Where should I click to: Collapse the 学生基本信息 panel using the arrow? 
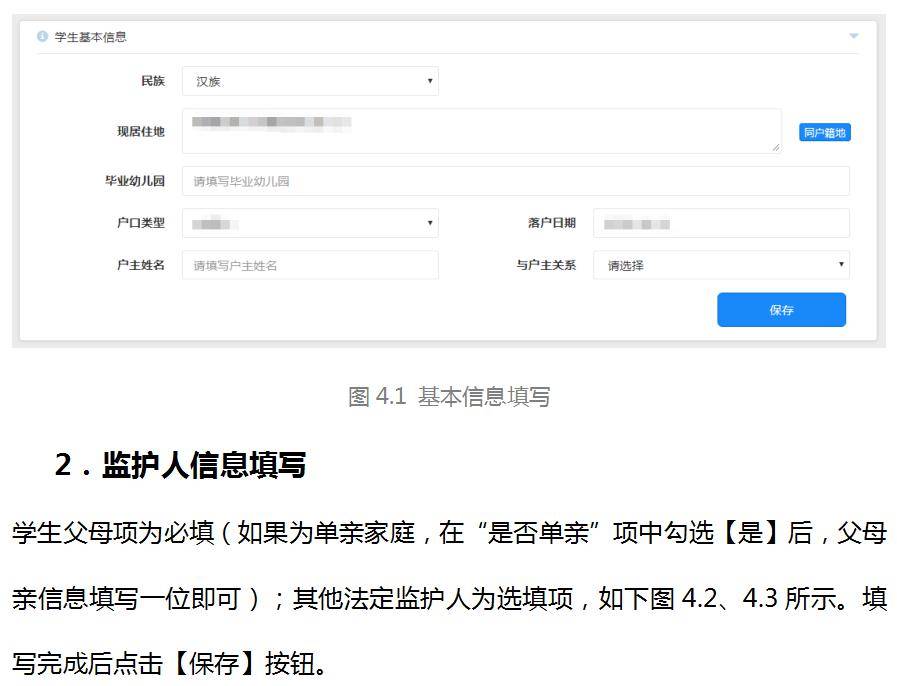853,37
